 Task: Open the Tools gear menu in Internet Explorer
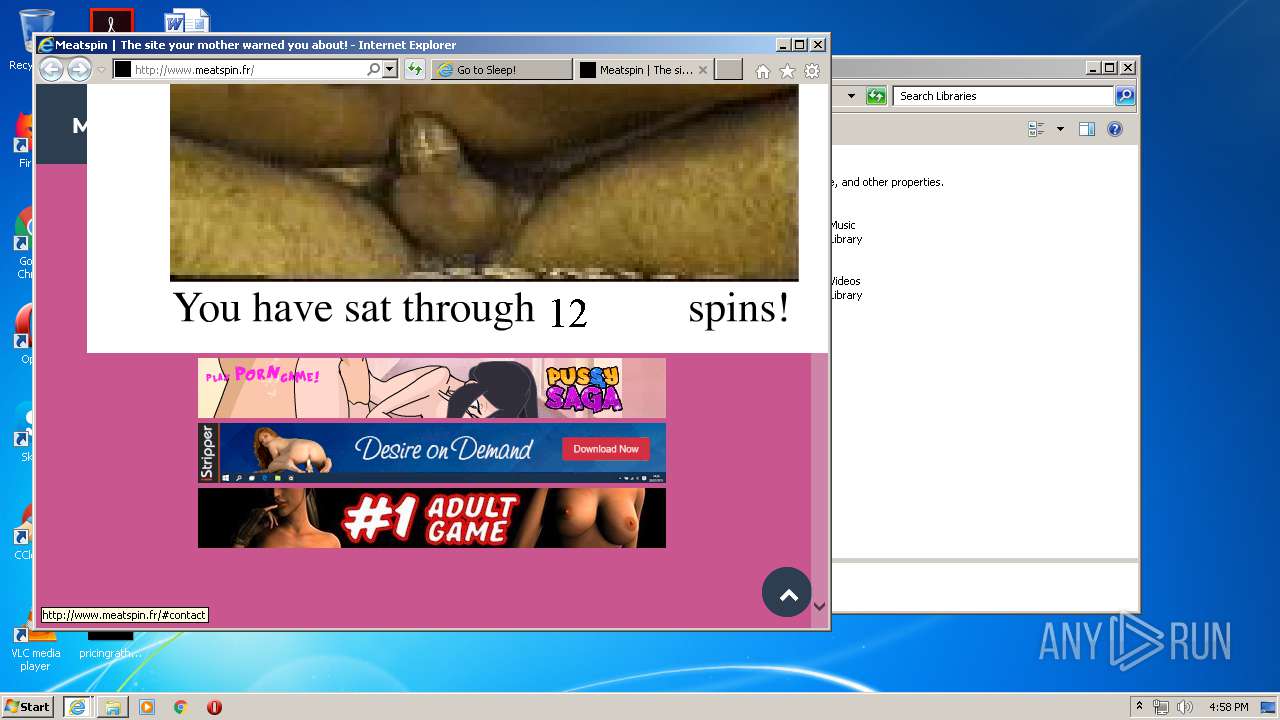click(x=812, y=71)
